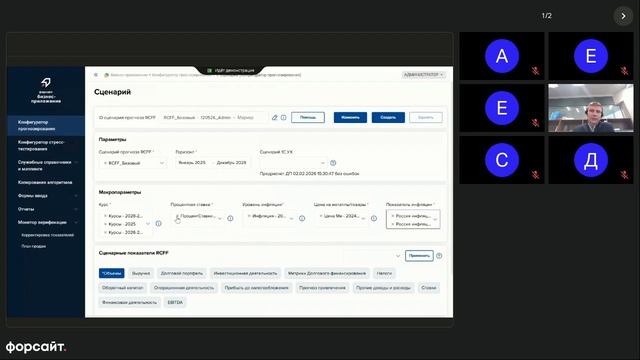The image size is (640, 360).
Task: Open the Администратор user dropdown
Action: pos(423,75)
